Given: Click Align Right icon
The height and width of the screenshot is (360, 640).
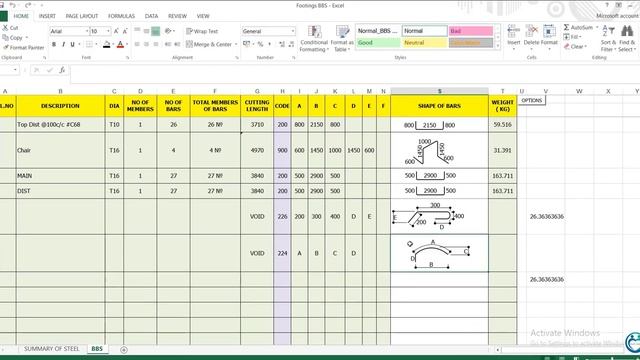Looking at the screenshot, I should click(x=156, y=44).
